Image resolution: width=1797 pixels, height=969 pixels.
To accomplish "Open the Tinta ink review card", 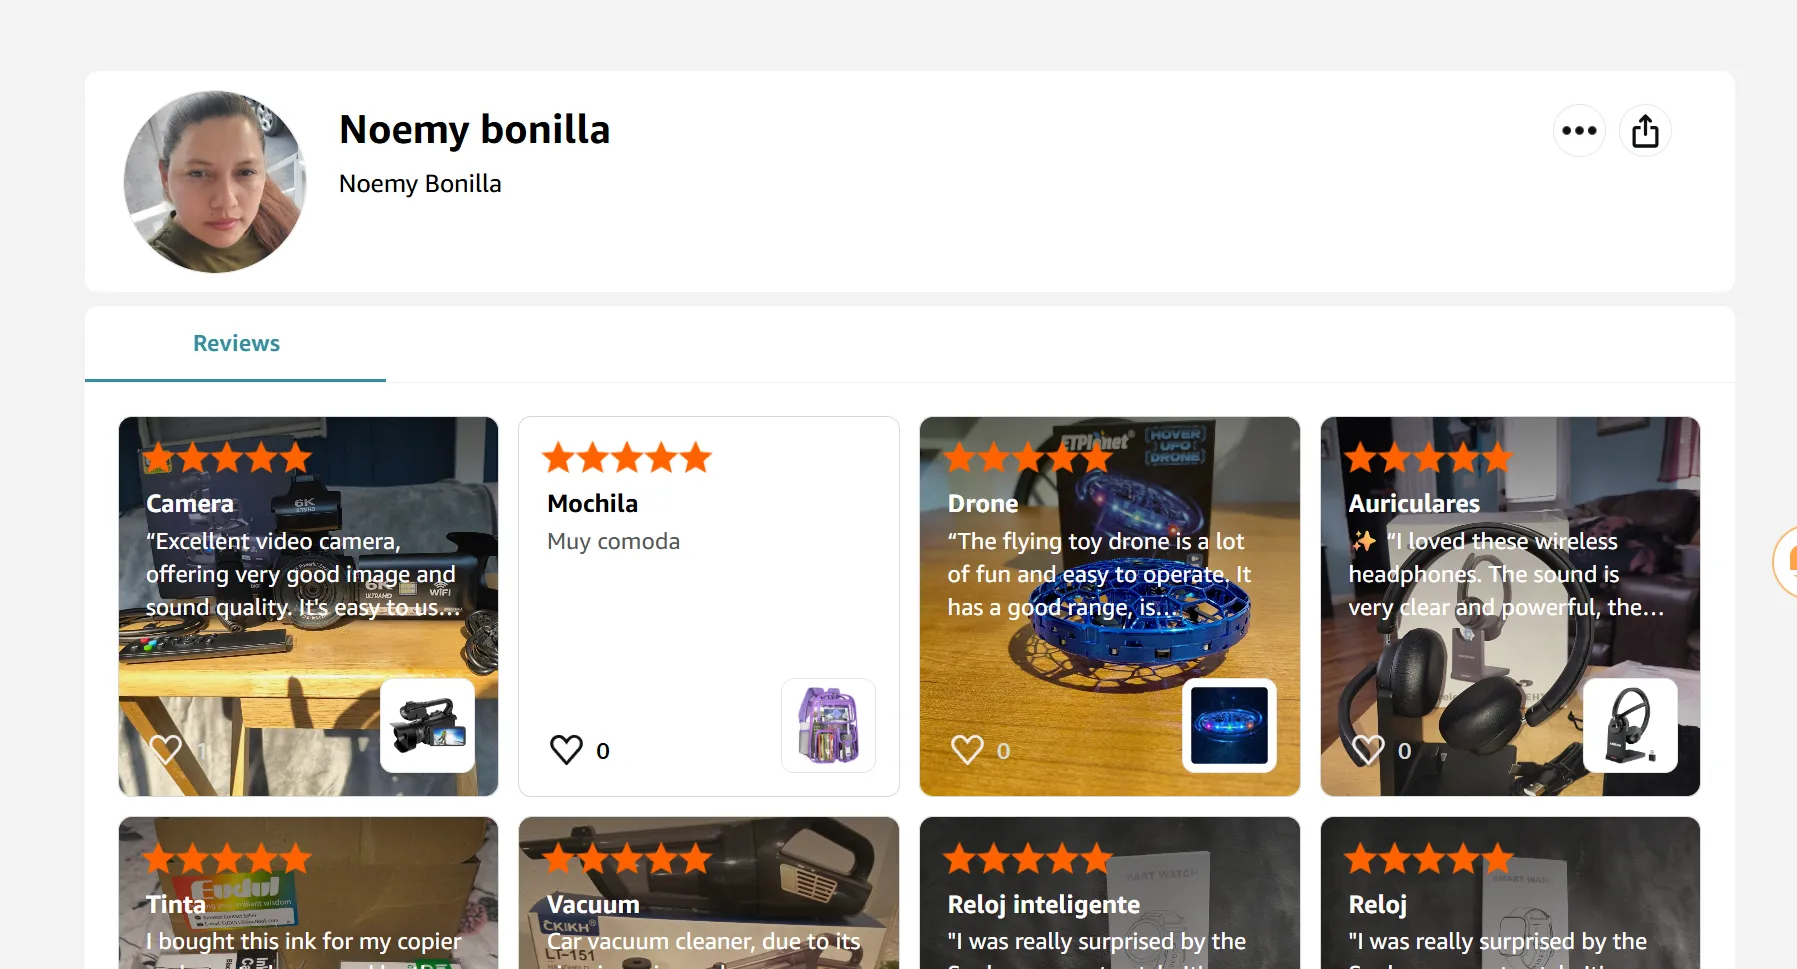I will point(308,893).
